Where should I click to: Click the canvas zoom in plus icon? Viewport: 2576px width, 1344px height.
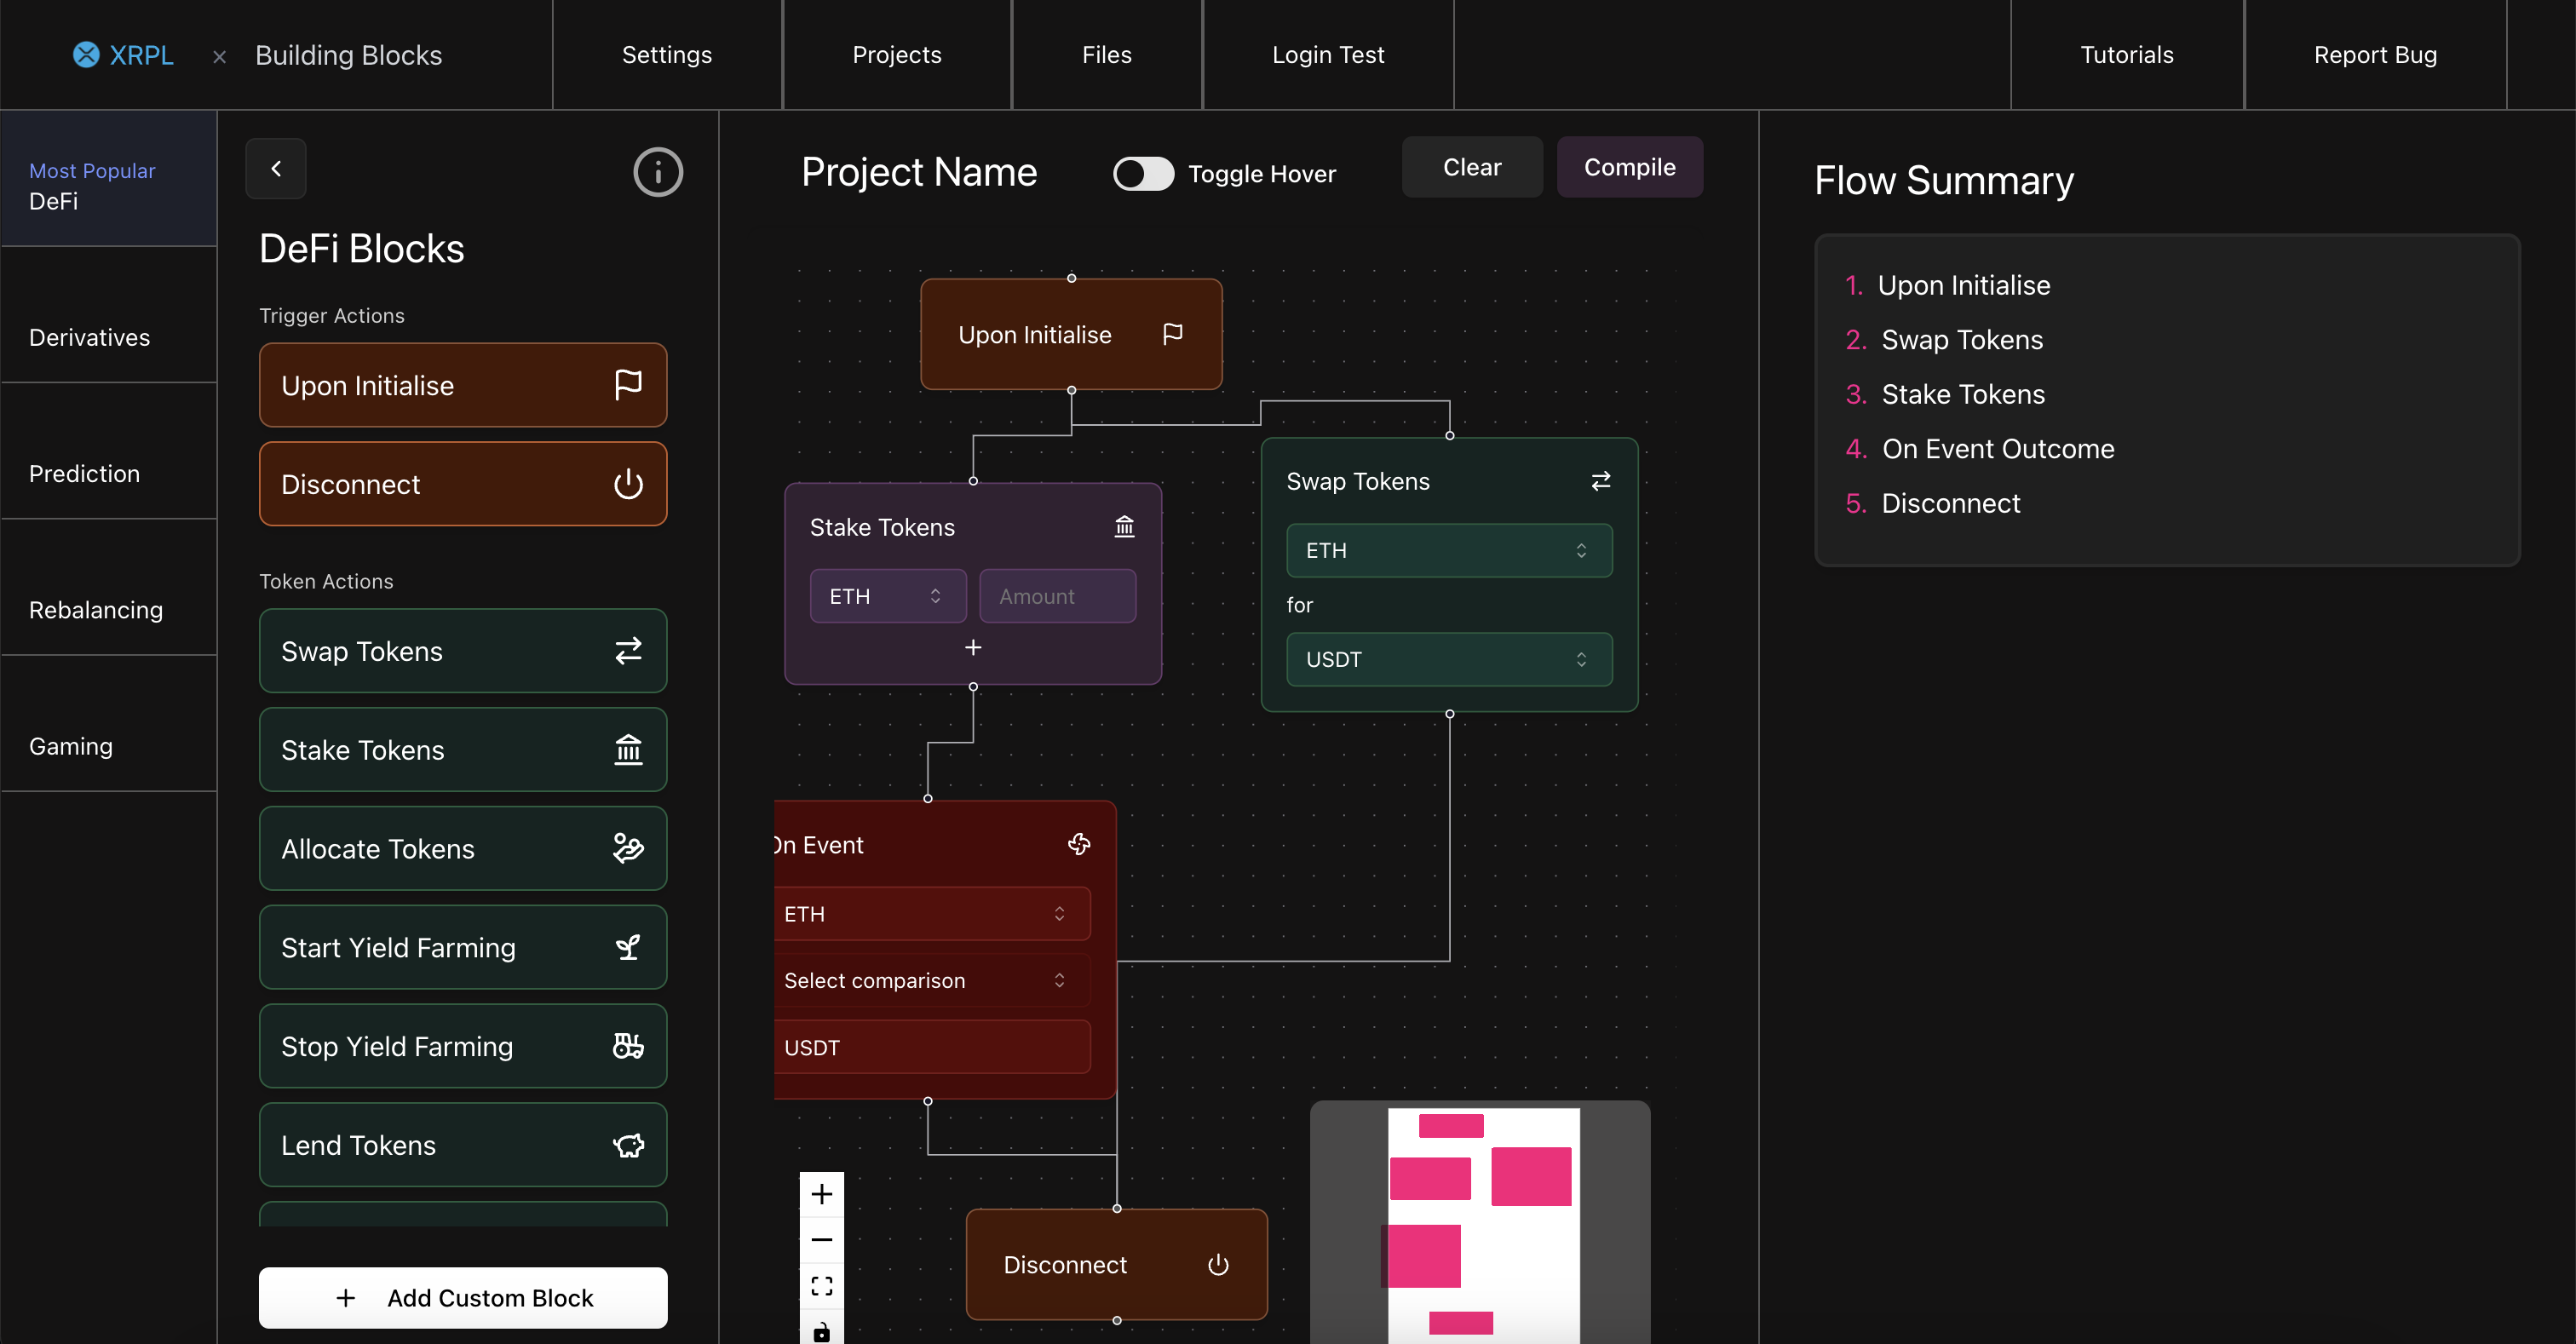[x=821, y=1194]
